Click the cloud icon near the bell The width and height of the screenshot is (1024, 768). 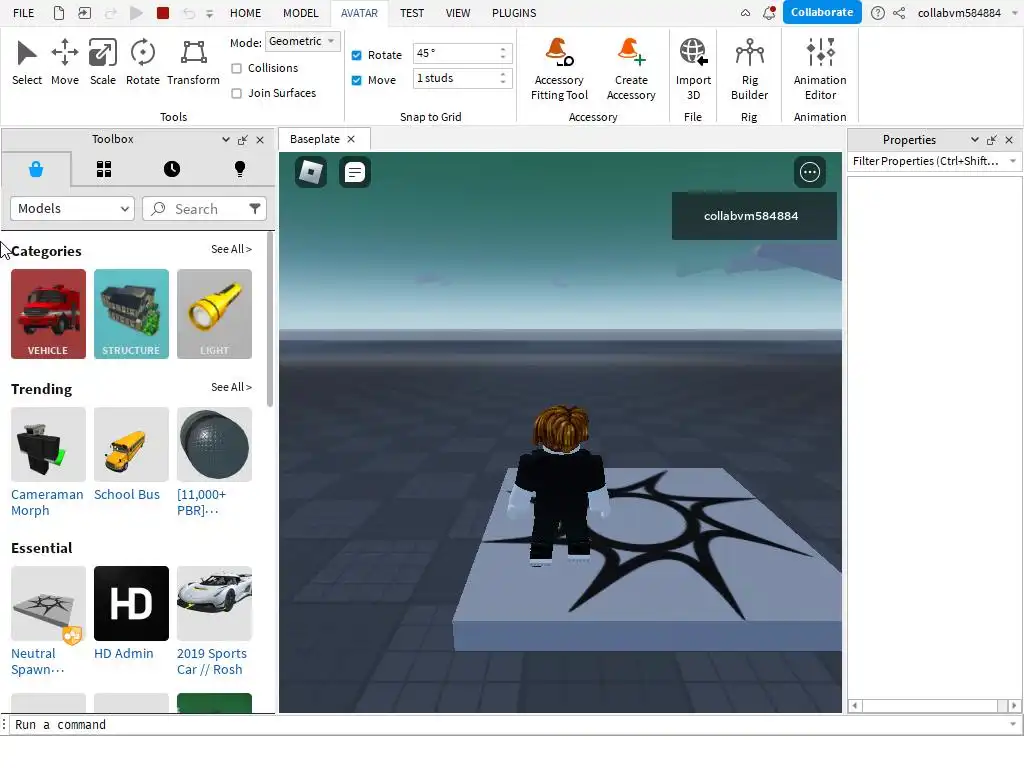click(745, 13)
